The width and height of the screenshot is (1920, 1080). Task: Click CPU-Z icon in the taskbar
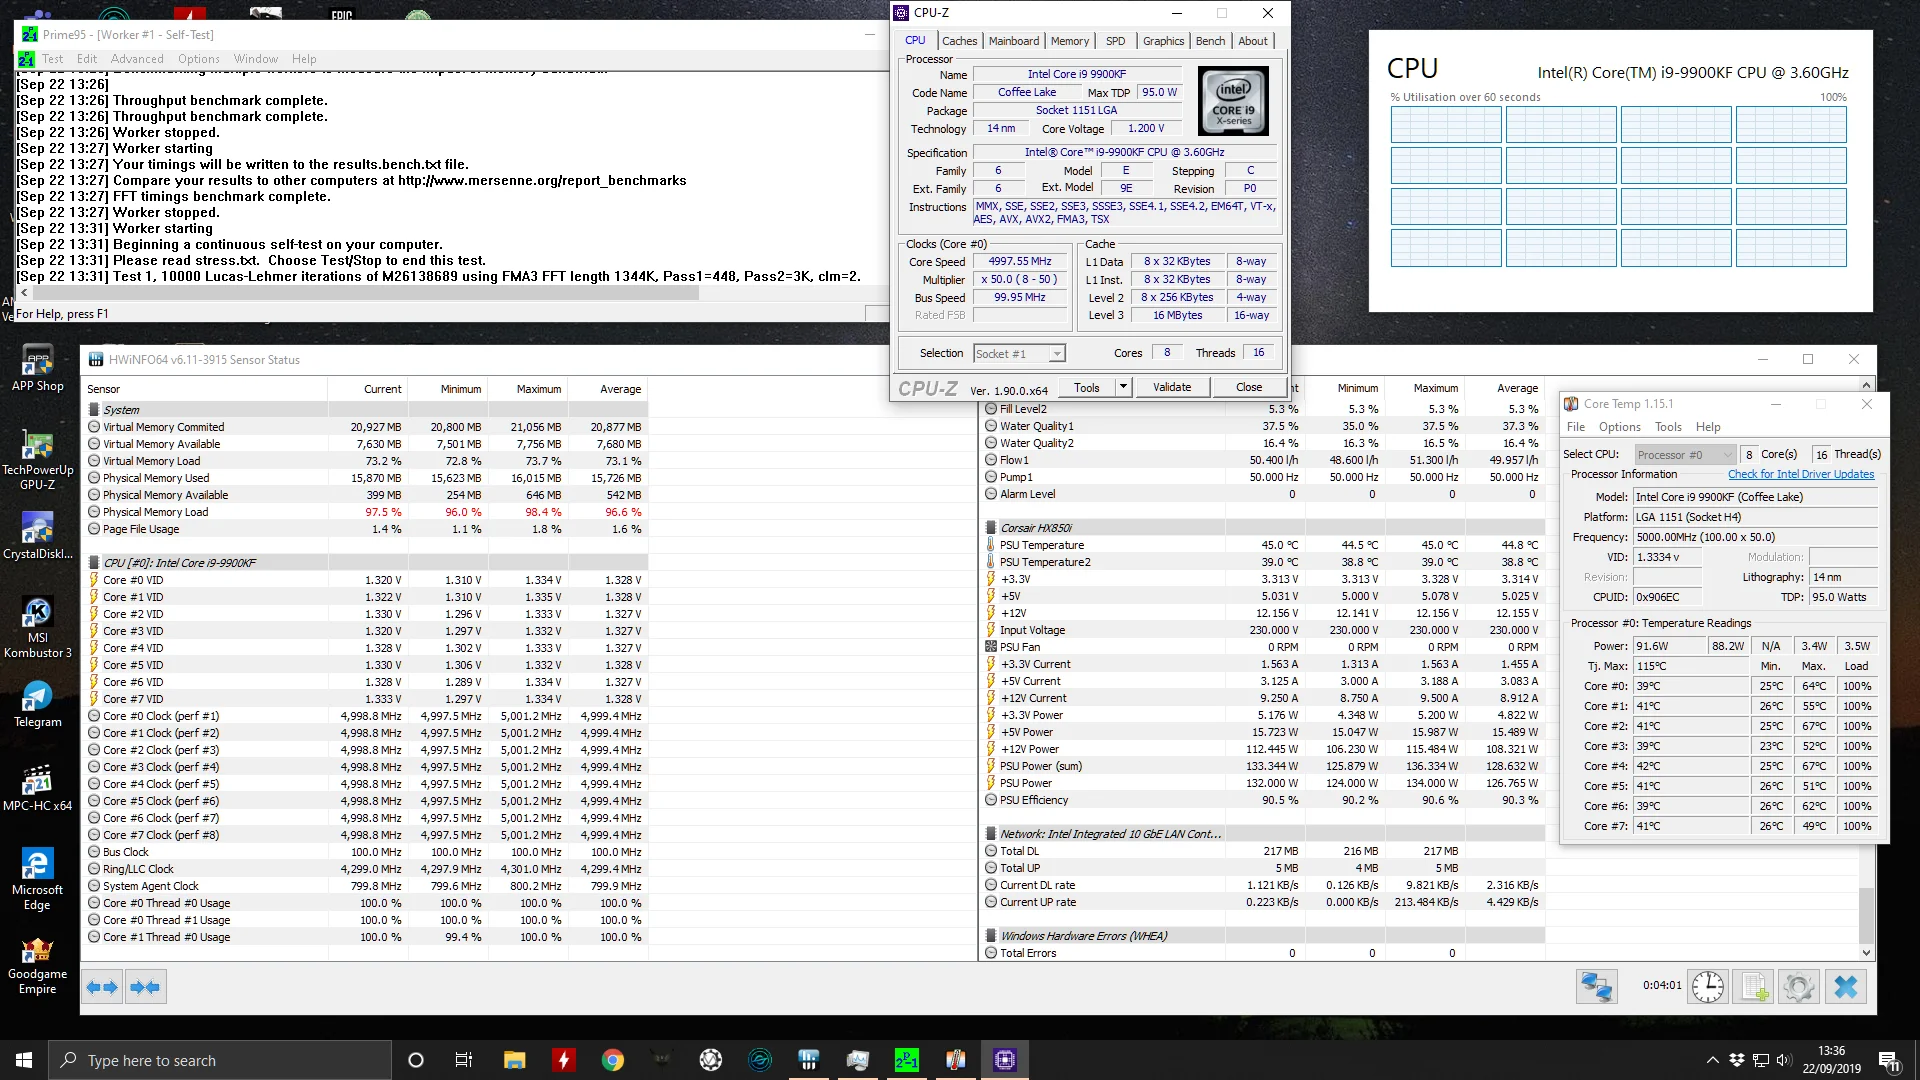click(1004, 1060)
